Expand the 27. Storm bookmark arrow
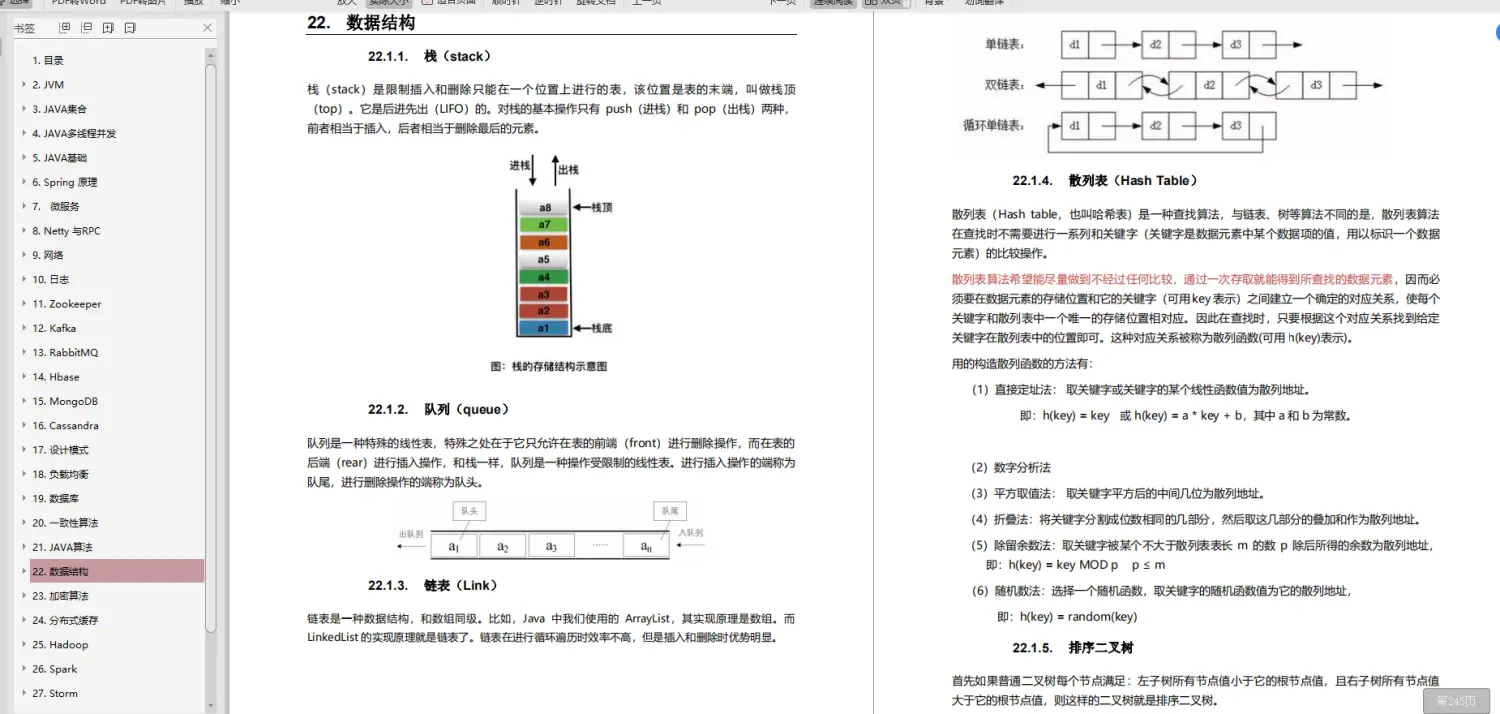The image size is (1500, 714). click(x=24, y=693)
